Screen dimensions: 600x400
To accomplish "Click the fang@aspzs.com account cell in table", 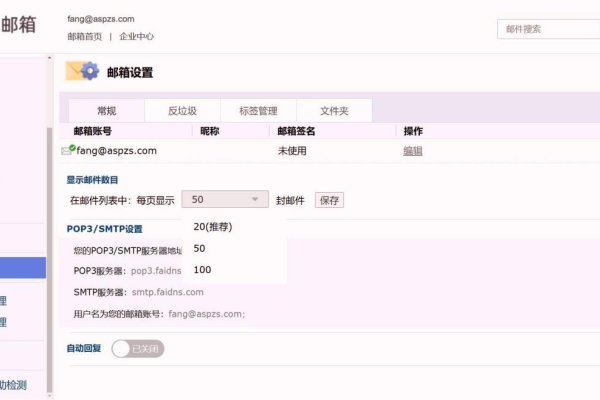I will (x=116, y=151).
